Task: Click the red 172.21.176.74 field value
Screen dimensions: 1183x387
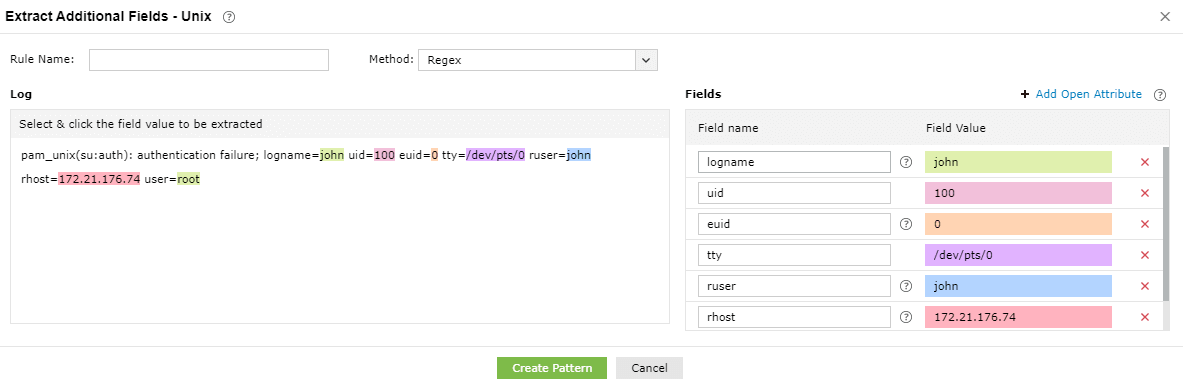Action: (1019, 317)
